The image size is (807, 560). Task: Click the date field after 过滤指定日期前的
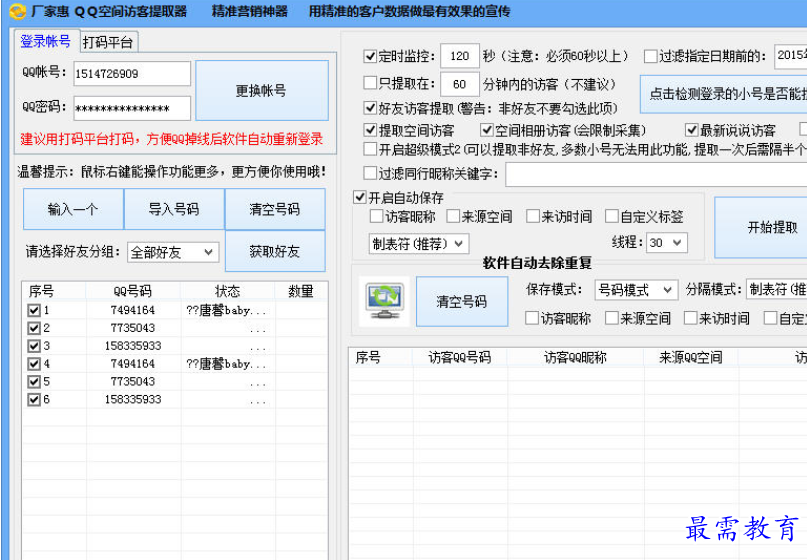pos(791,56)
